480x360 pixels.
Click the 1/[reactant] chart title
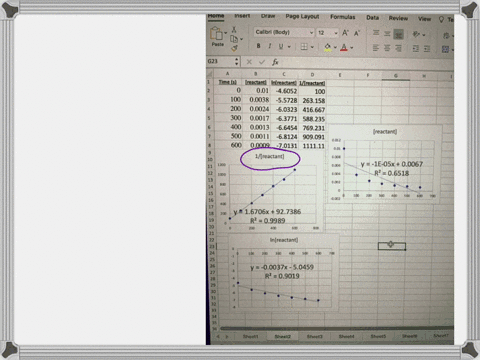269,156
